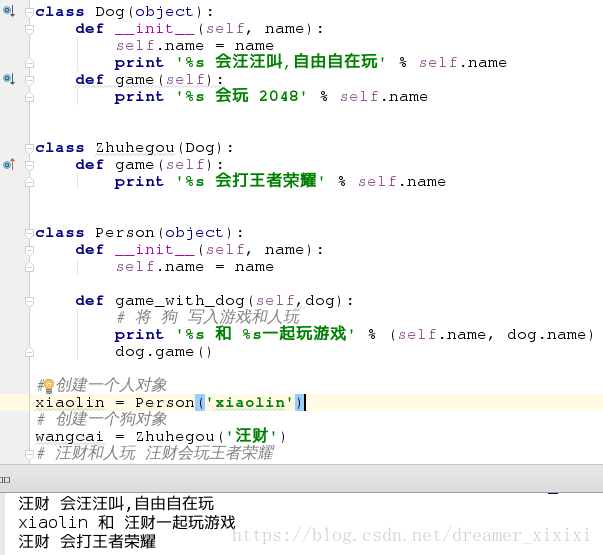The height and width of the screenshot is (555, 603).
Task: Click the overridden-method marker beside Dog's game method
Action: click(9, 79)
